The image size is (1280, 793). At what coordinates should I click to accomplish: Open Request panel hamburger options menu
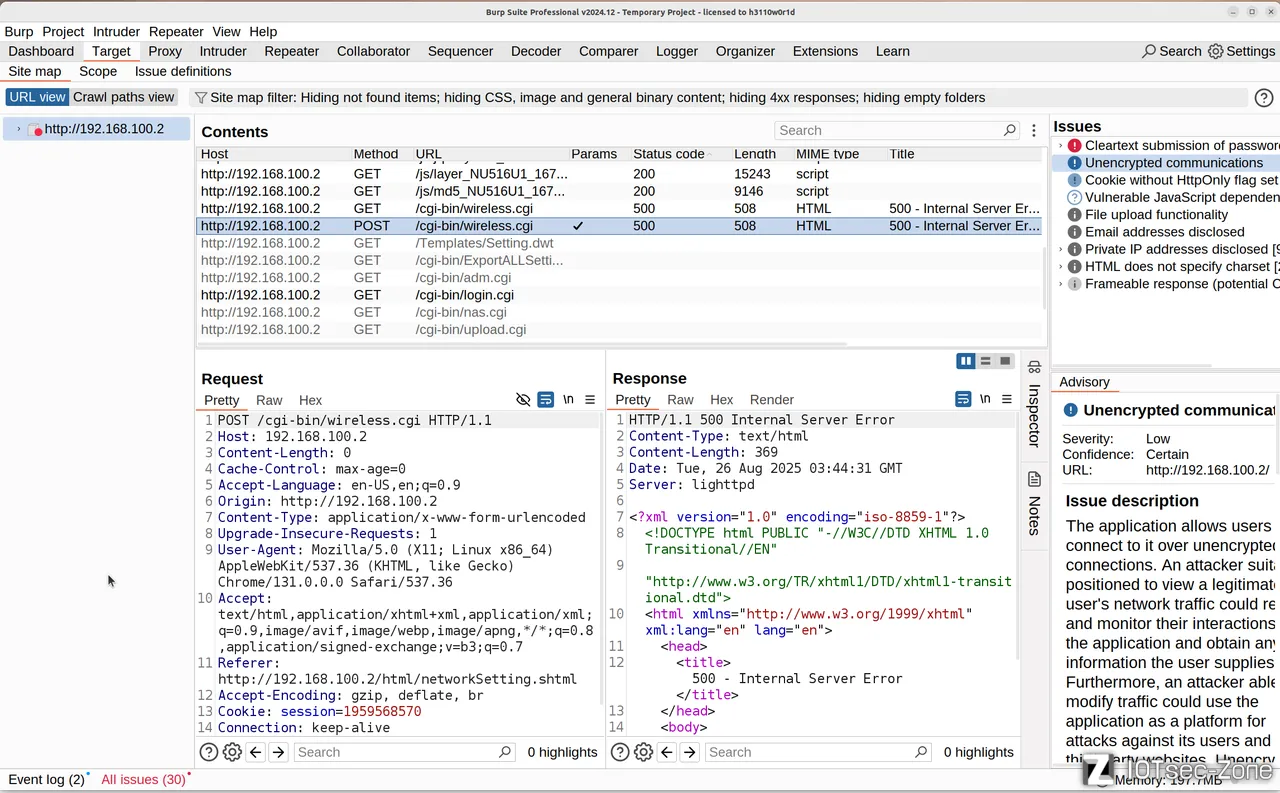click(590, 400)
